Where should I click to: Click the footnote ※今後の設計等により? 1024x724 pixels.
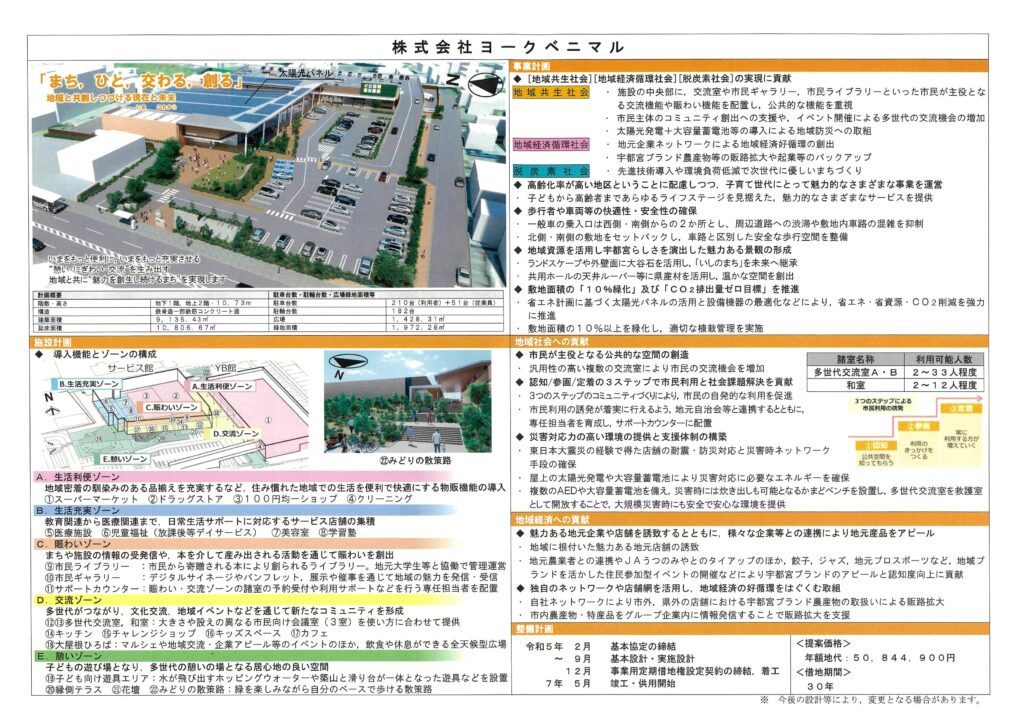(x=871, y=700)
